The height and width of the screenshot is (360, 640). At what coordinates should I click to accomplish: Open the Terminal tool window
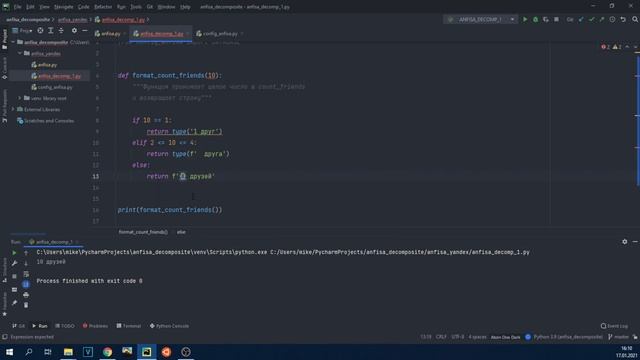129,326
